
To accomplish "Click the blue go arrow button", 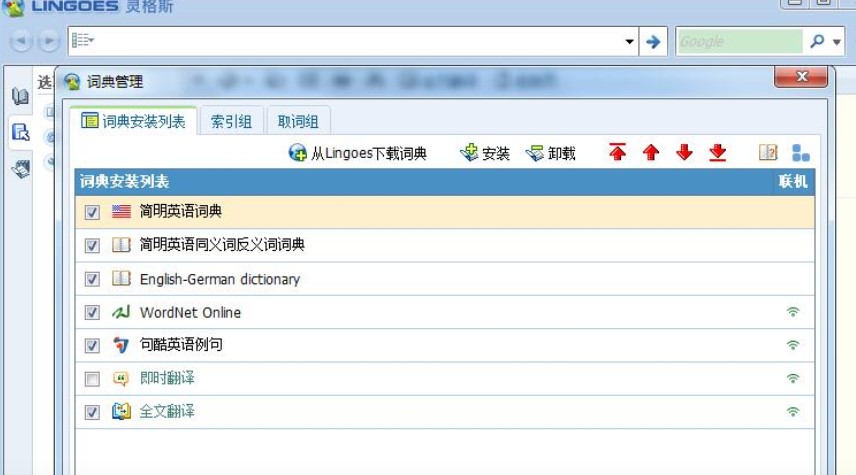I will [x=653, y=41].
